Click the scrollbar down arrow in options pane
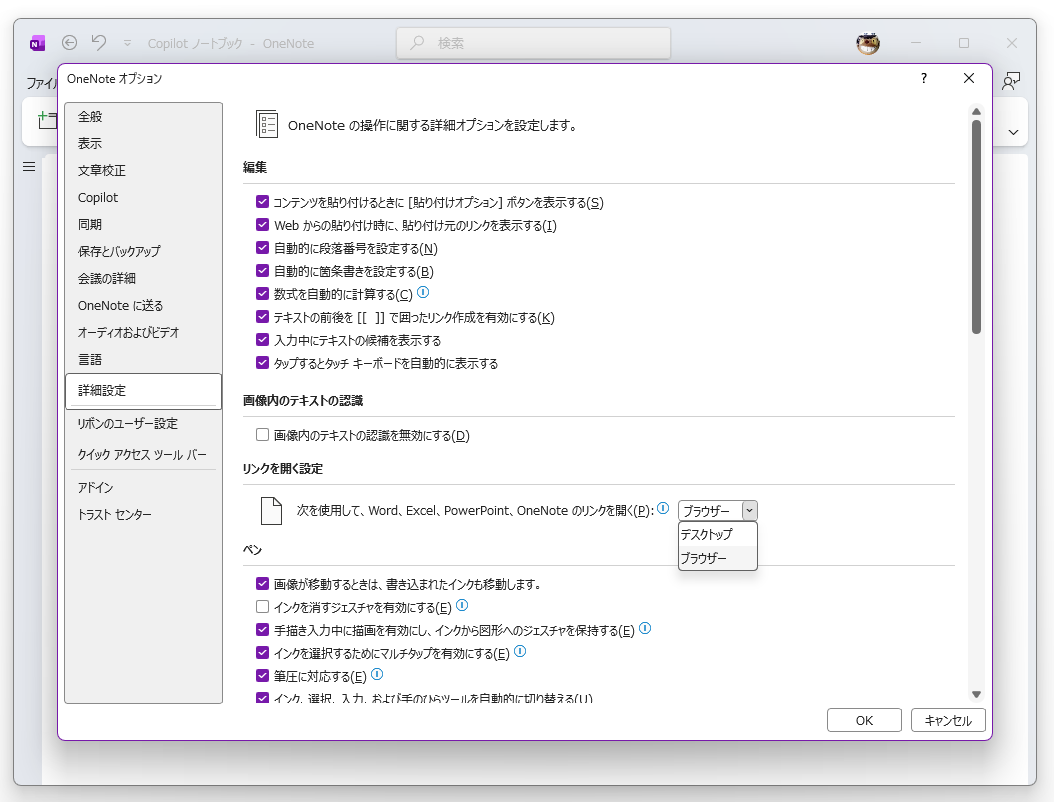The width and height of the screenshot is (1054, 802). pyautogui.click(x=976, y=694)
